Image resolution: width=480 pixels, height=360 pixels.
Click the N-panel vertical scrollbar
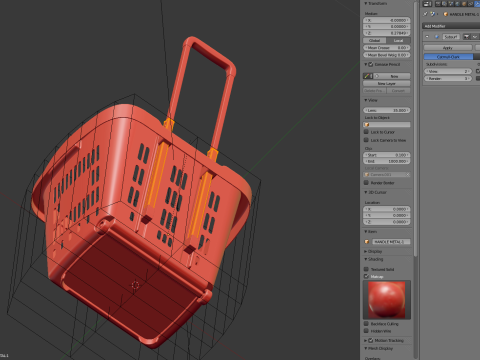415,130
